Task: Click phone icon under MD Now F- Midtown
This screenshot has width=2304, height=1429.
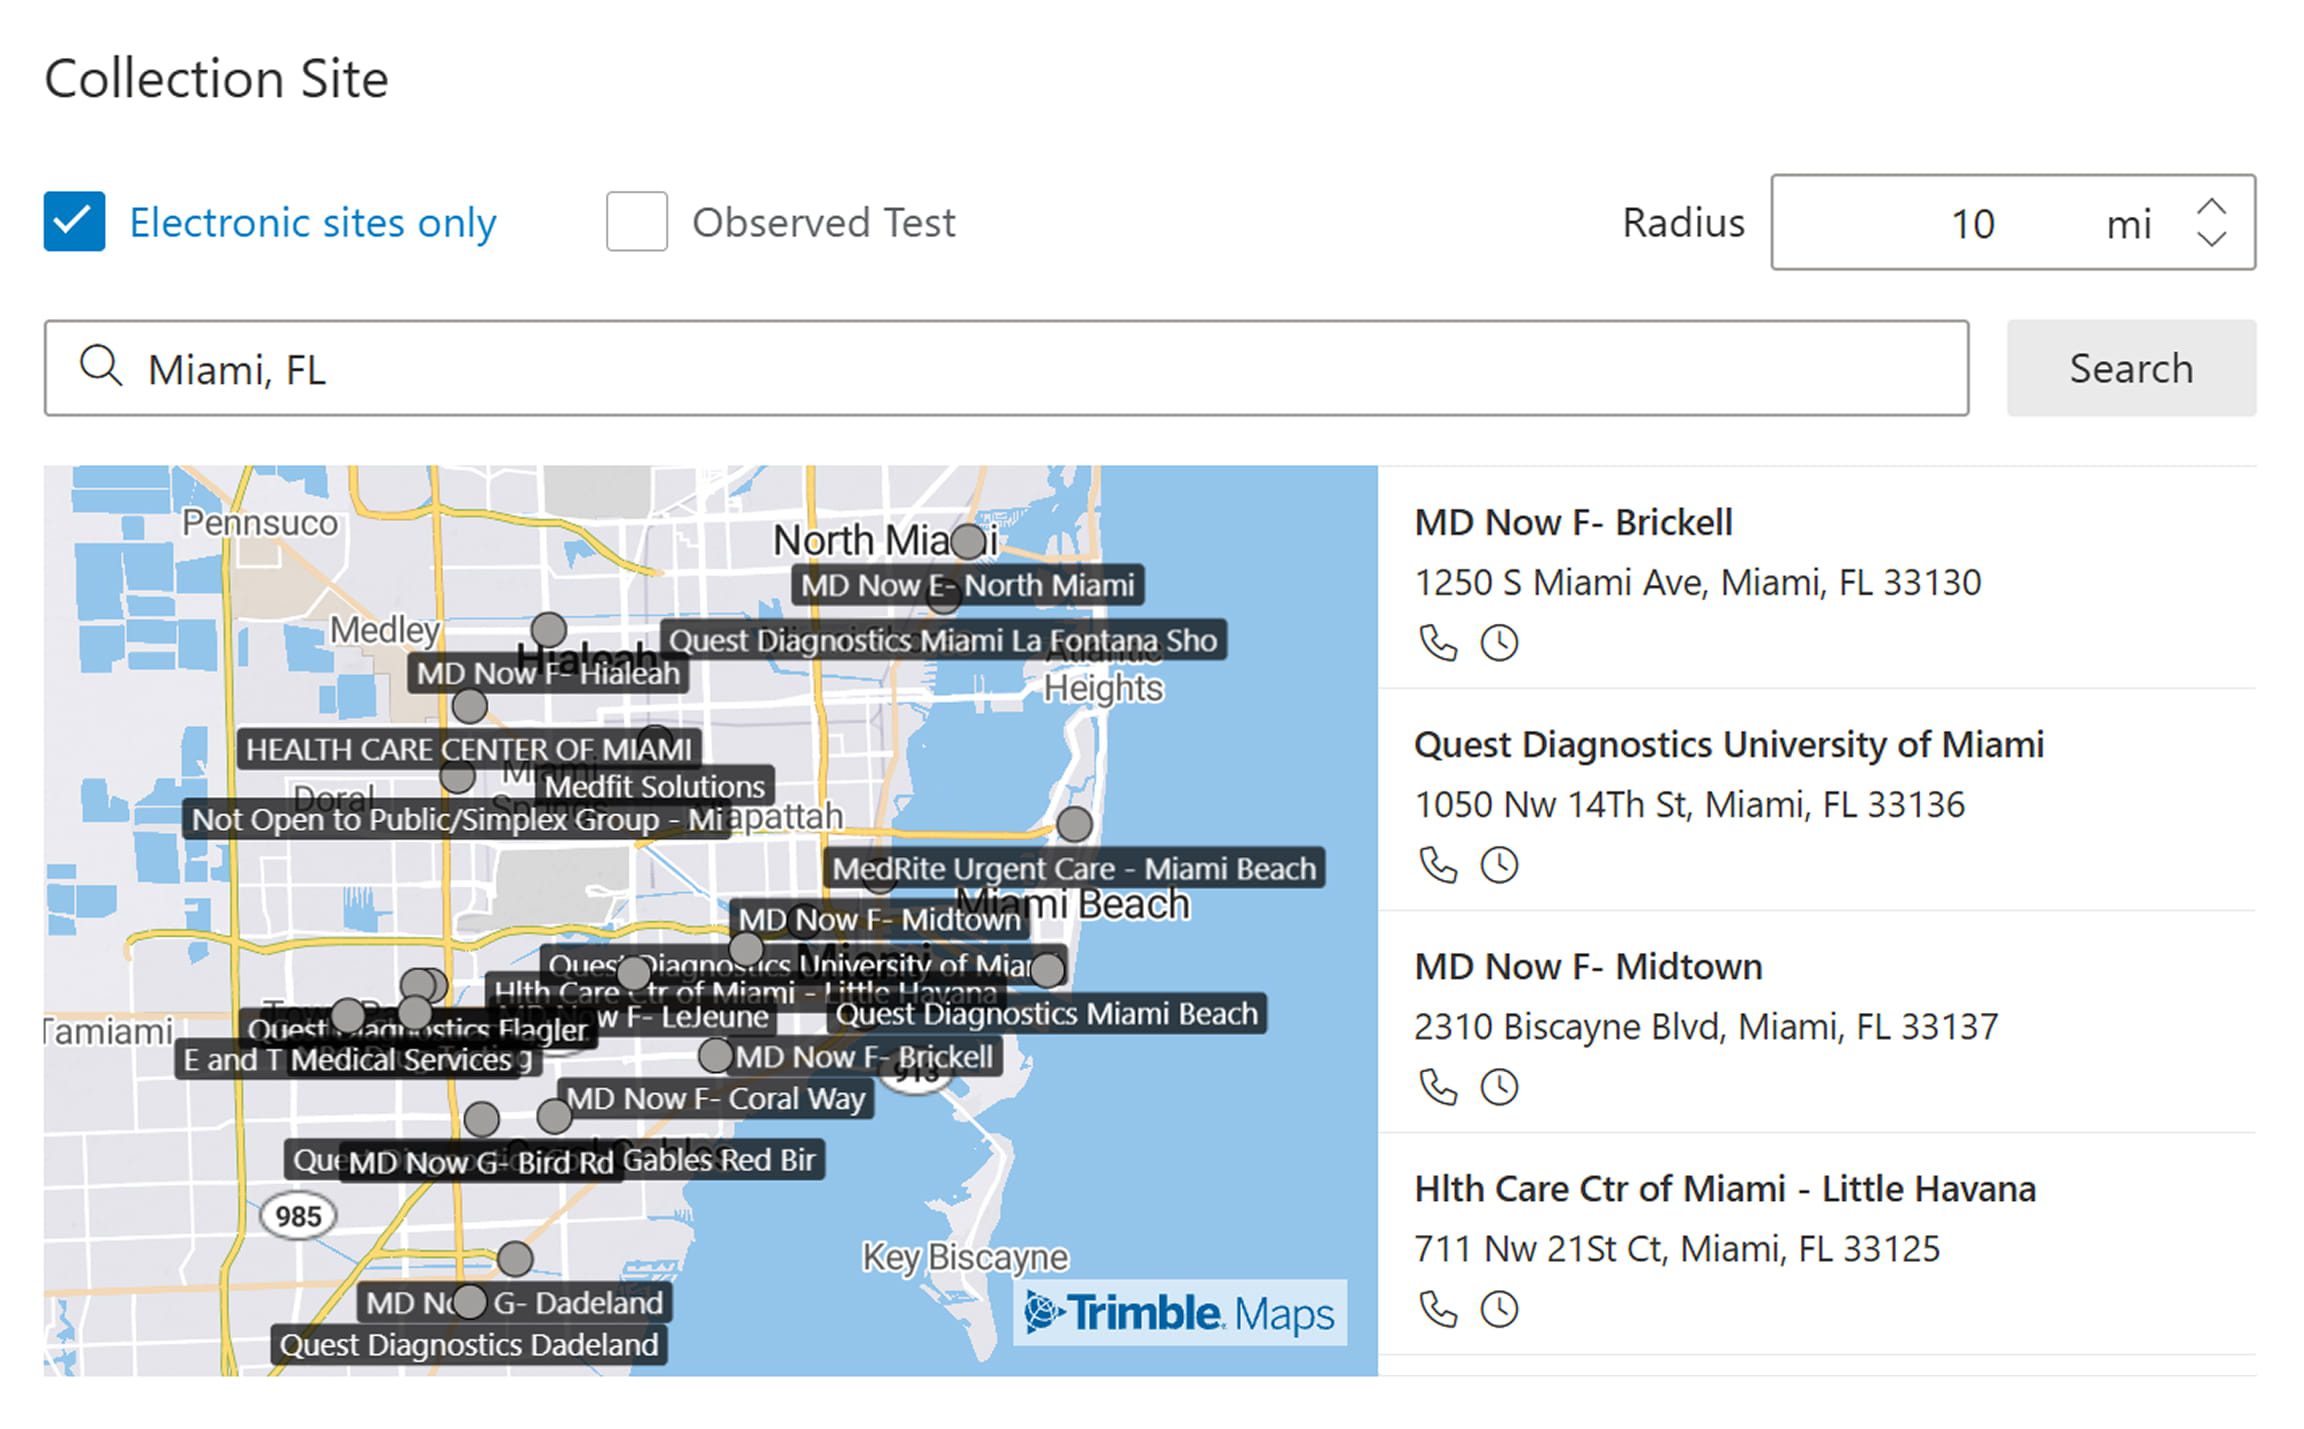Action: (x=1438, y=1087)
